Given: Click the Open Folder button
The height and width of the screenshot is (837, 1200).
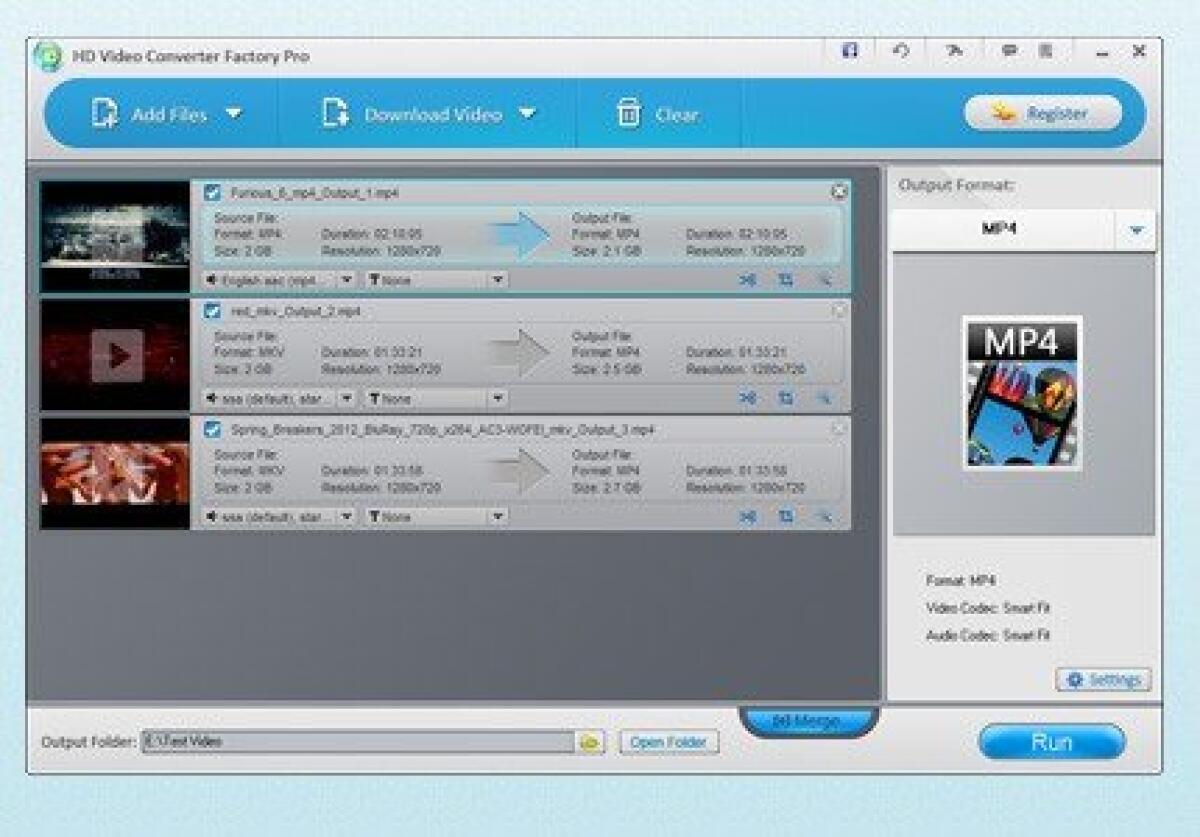Looking at the screenshot, I should [x=668, y=743].
